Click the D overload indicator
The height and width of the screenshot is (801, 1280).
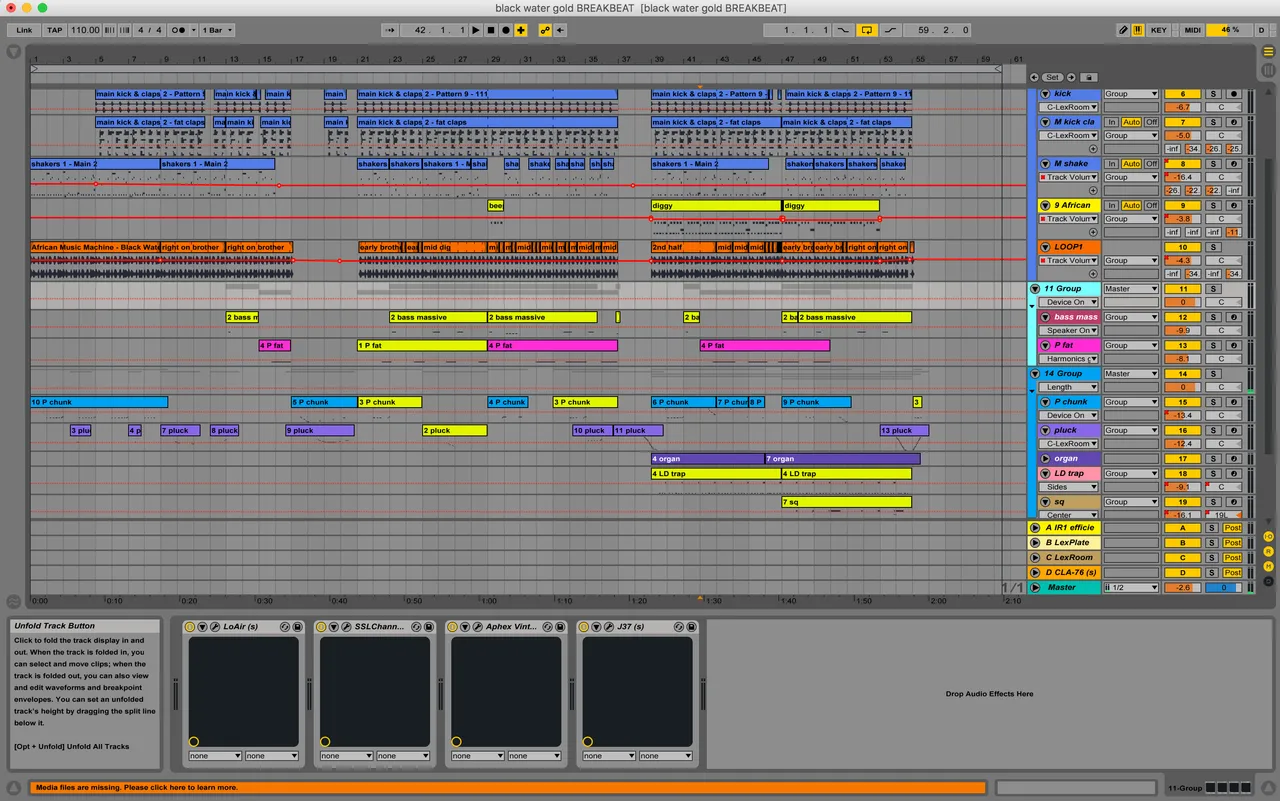[x=1260, y=30]
